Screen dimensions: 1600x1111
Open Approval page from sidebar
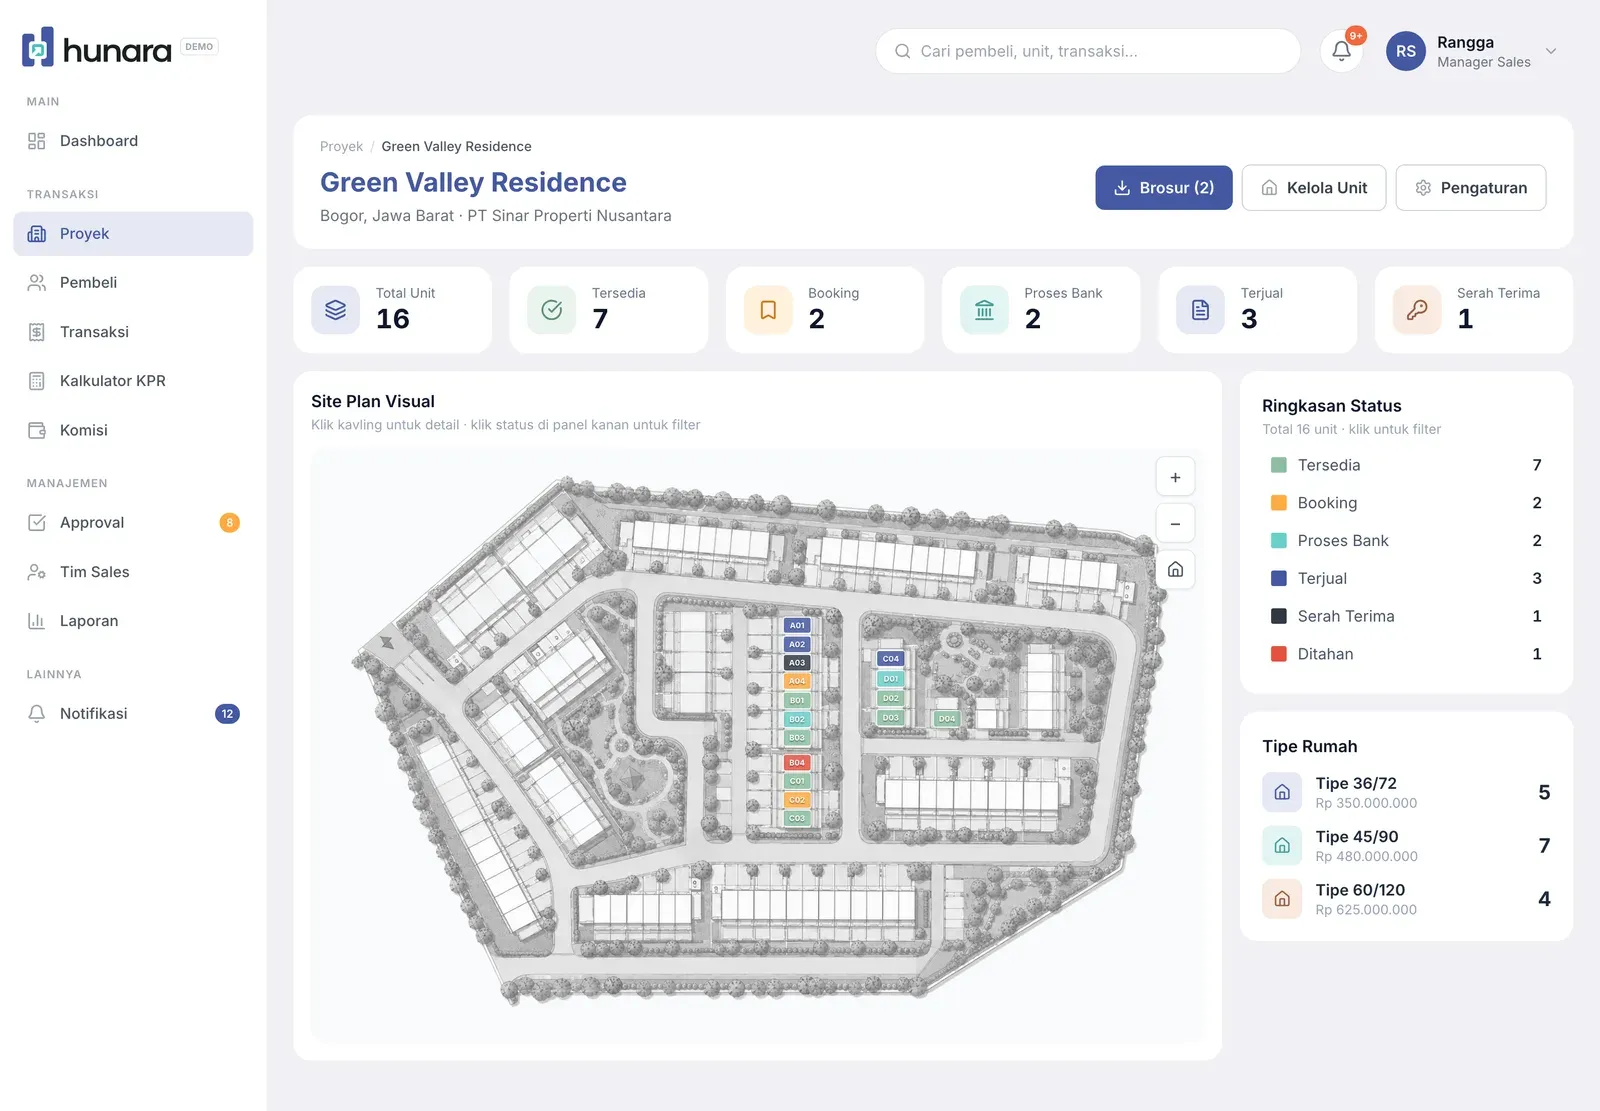click(133, 523)
